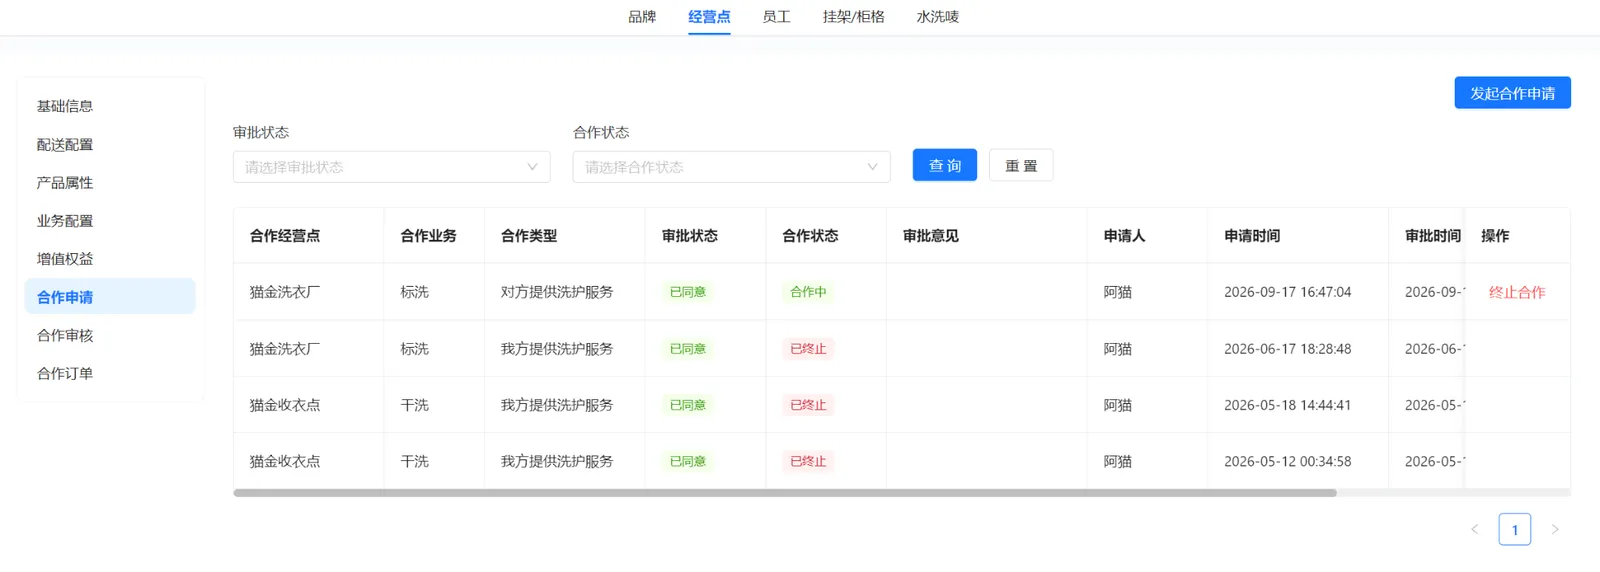
Task: Open 业务配置 sidebar item
Action: [x=110, y=221]
